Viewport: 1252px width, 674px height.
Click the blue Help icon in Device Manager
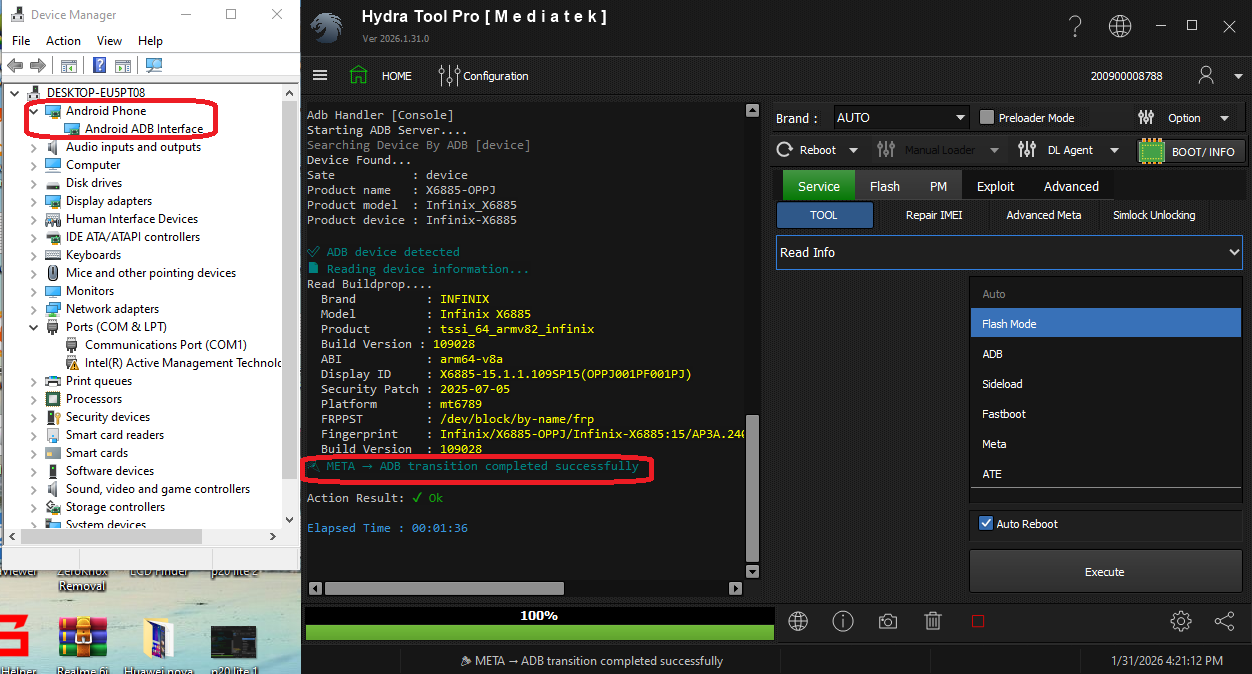click(99, 66)
